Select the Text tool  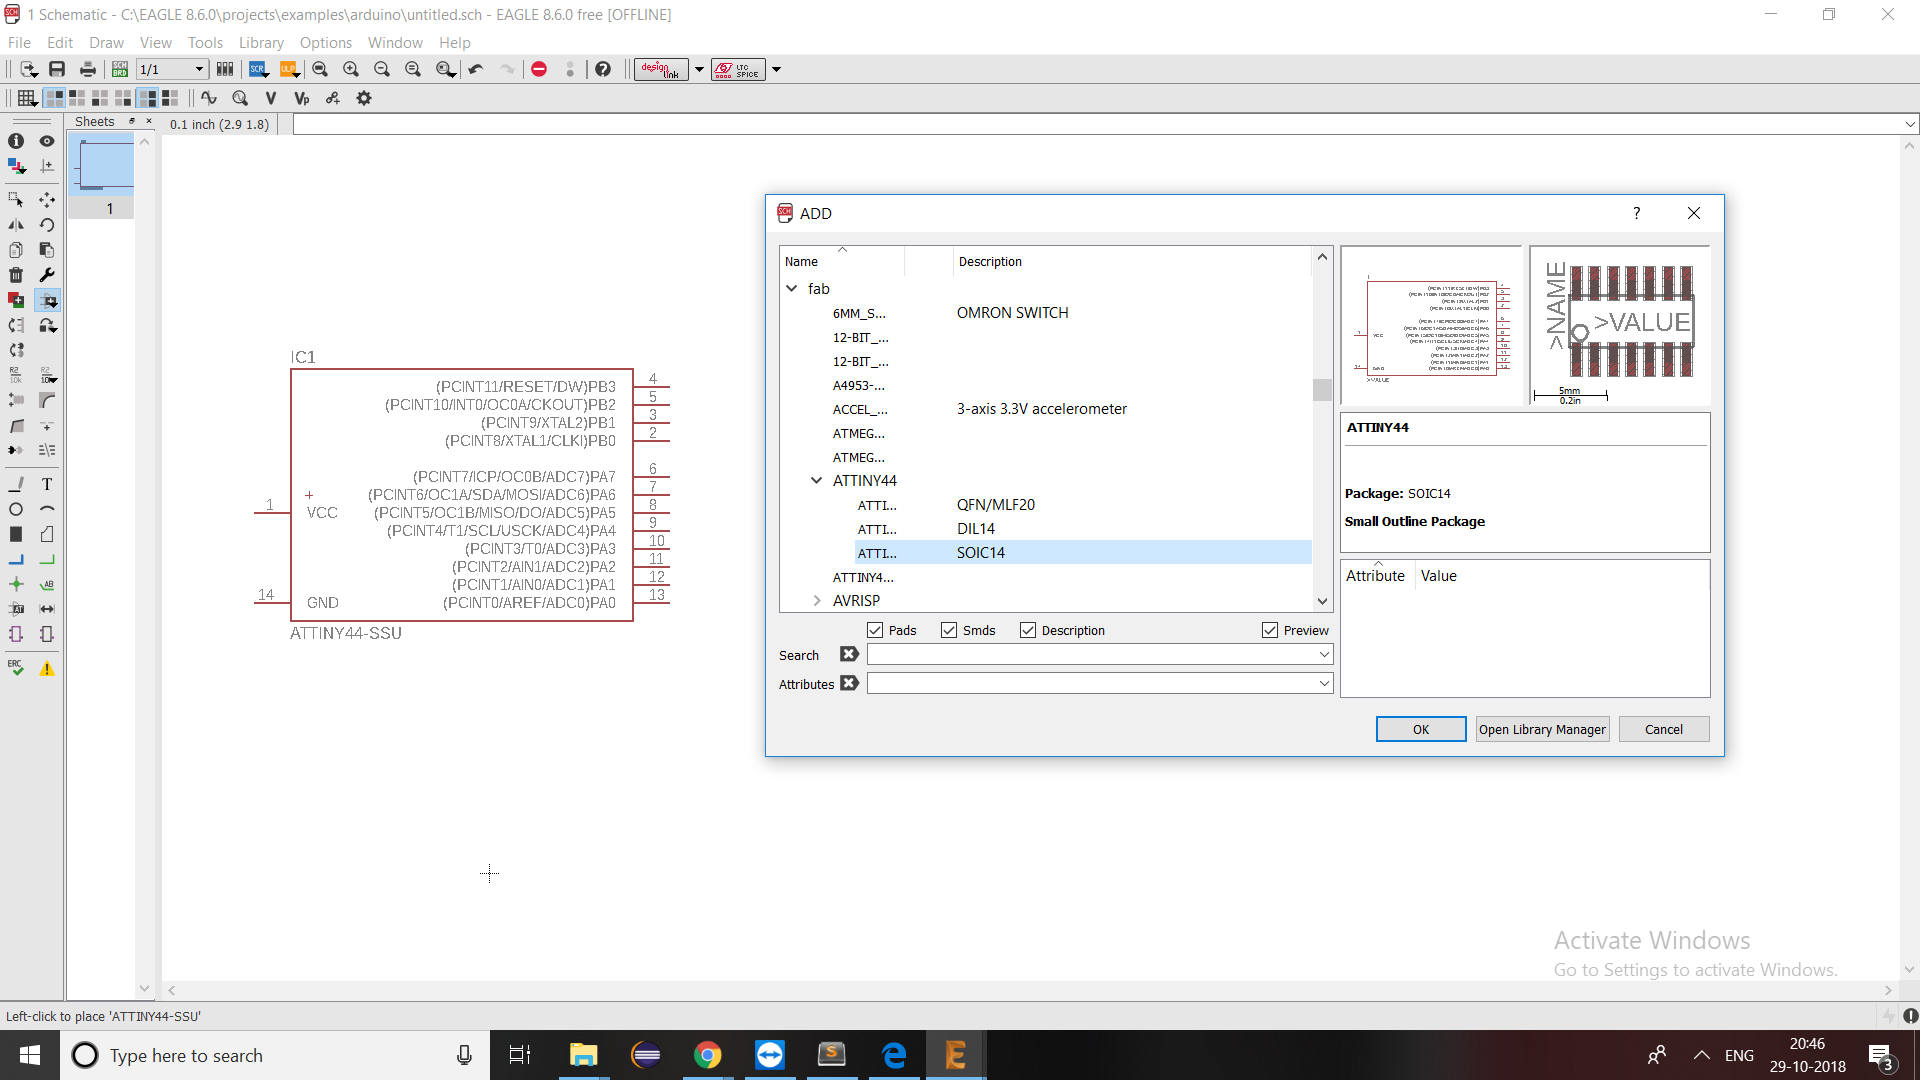[x=47, y=484]
